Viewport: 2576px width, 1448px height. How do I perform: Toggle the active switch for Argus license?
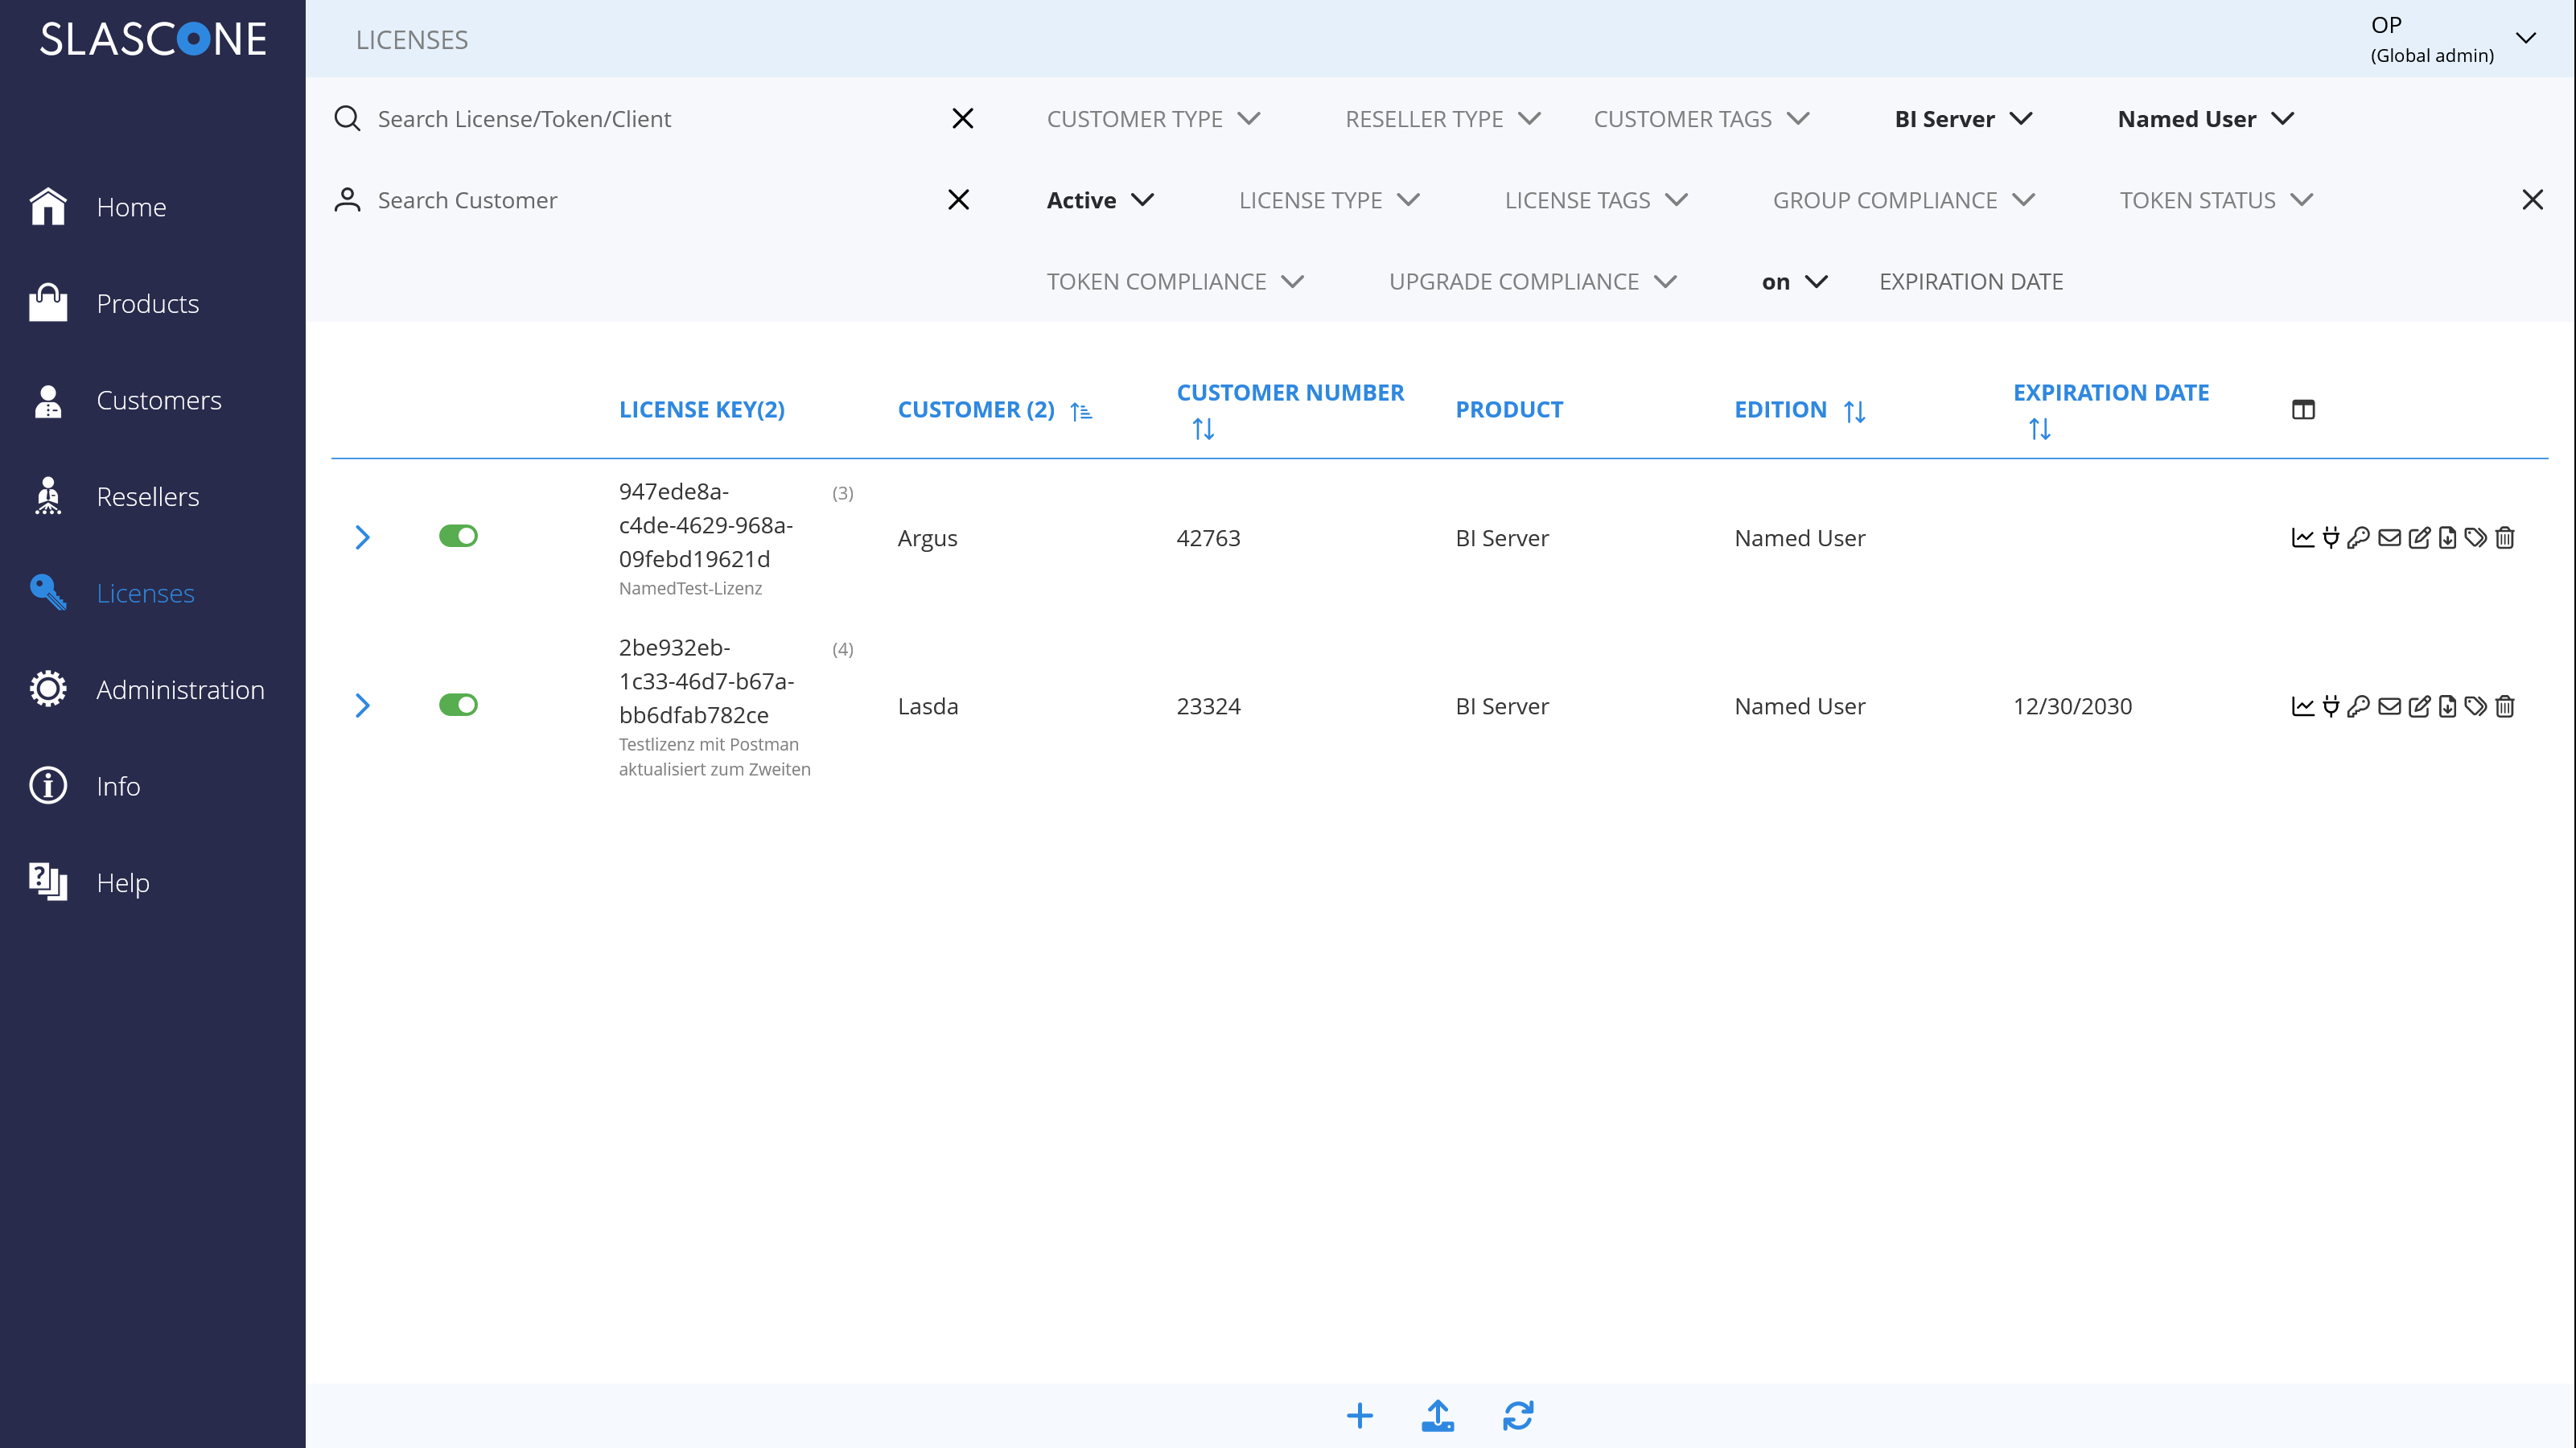pyautogui.click(x=458, y=536)
